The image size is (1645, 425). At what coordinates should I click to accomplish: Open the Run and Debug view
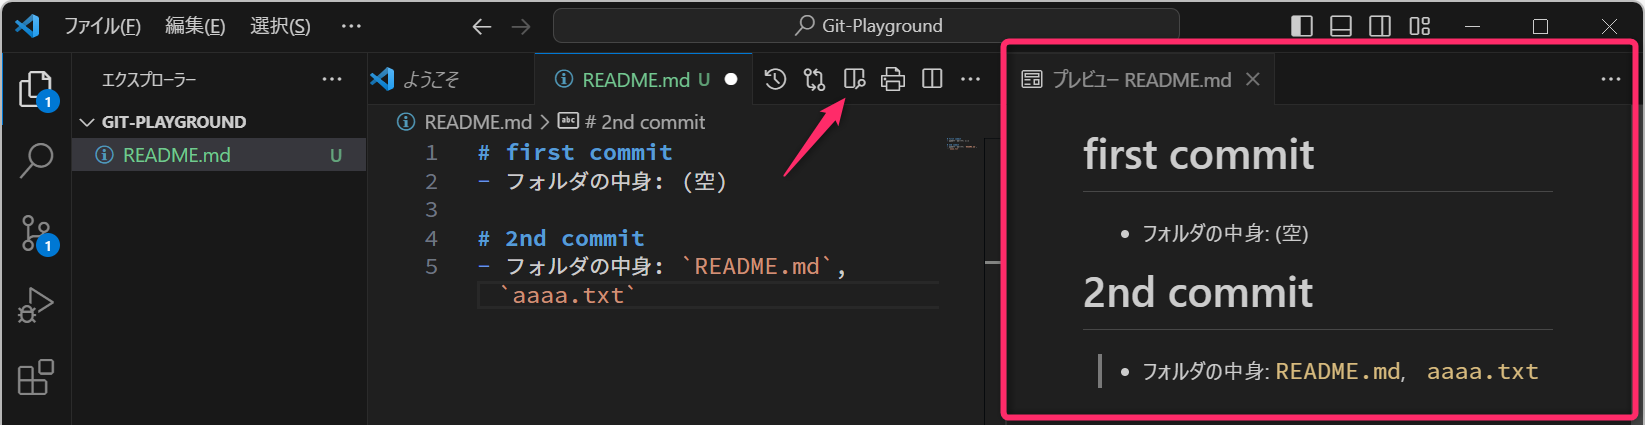[x=36, y=306]
